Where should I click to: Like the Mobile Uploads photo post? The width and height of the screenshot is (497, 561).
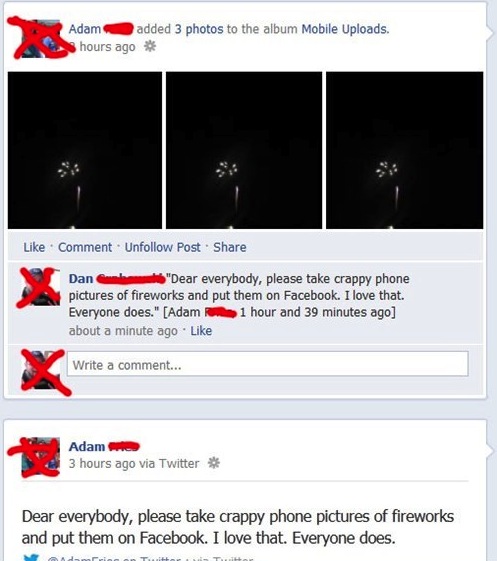pos(34,247)
